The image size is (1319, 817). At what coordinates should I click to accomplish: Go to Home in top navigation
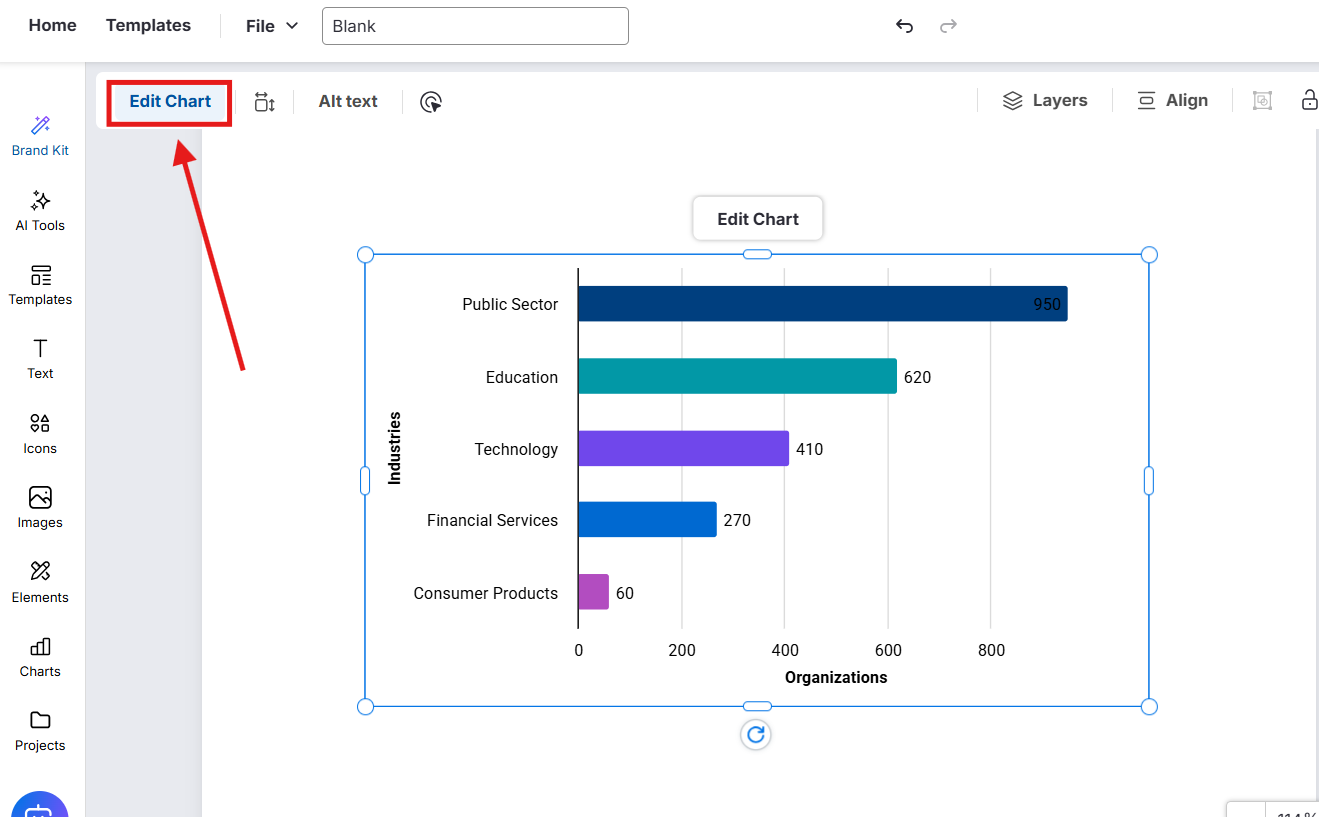click(x=52, y=26)
